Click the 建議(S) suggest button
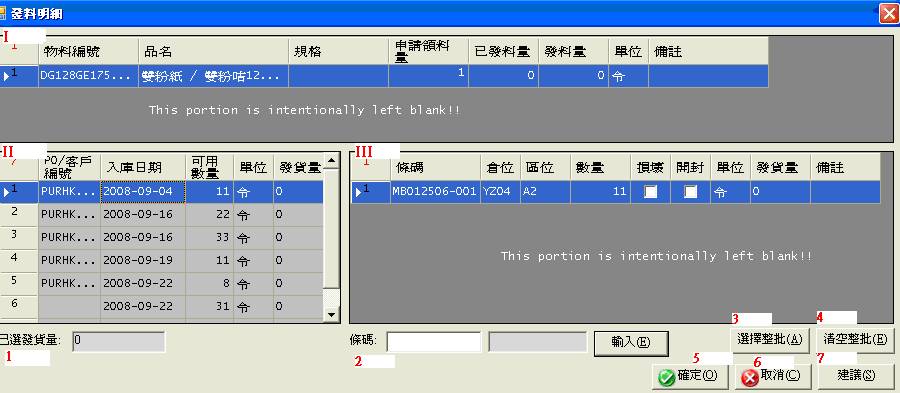The height and width of the screenshot is (393, 900). point(856,376)
